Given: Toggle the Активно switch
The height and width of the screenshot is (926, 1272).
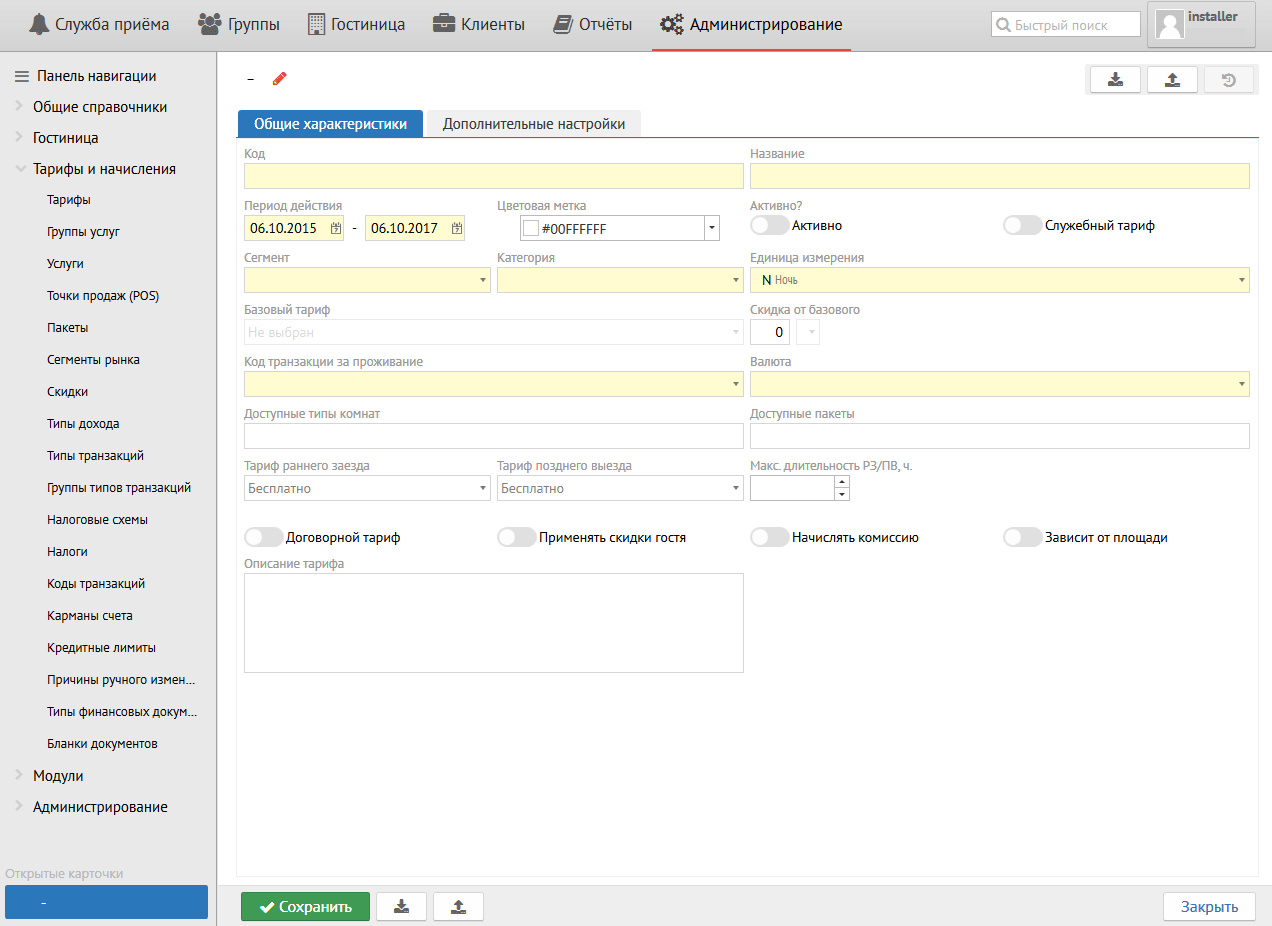Looking at the screenshot, I should [769, 226].
